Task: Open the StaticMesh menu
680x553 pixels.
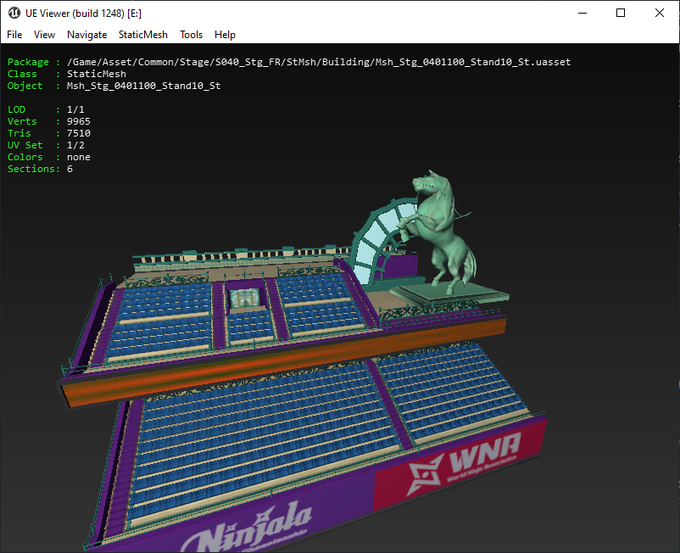Action: (x=143, y=34)
